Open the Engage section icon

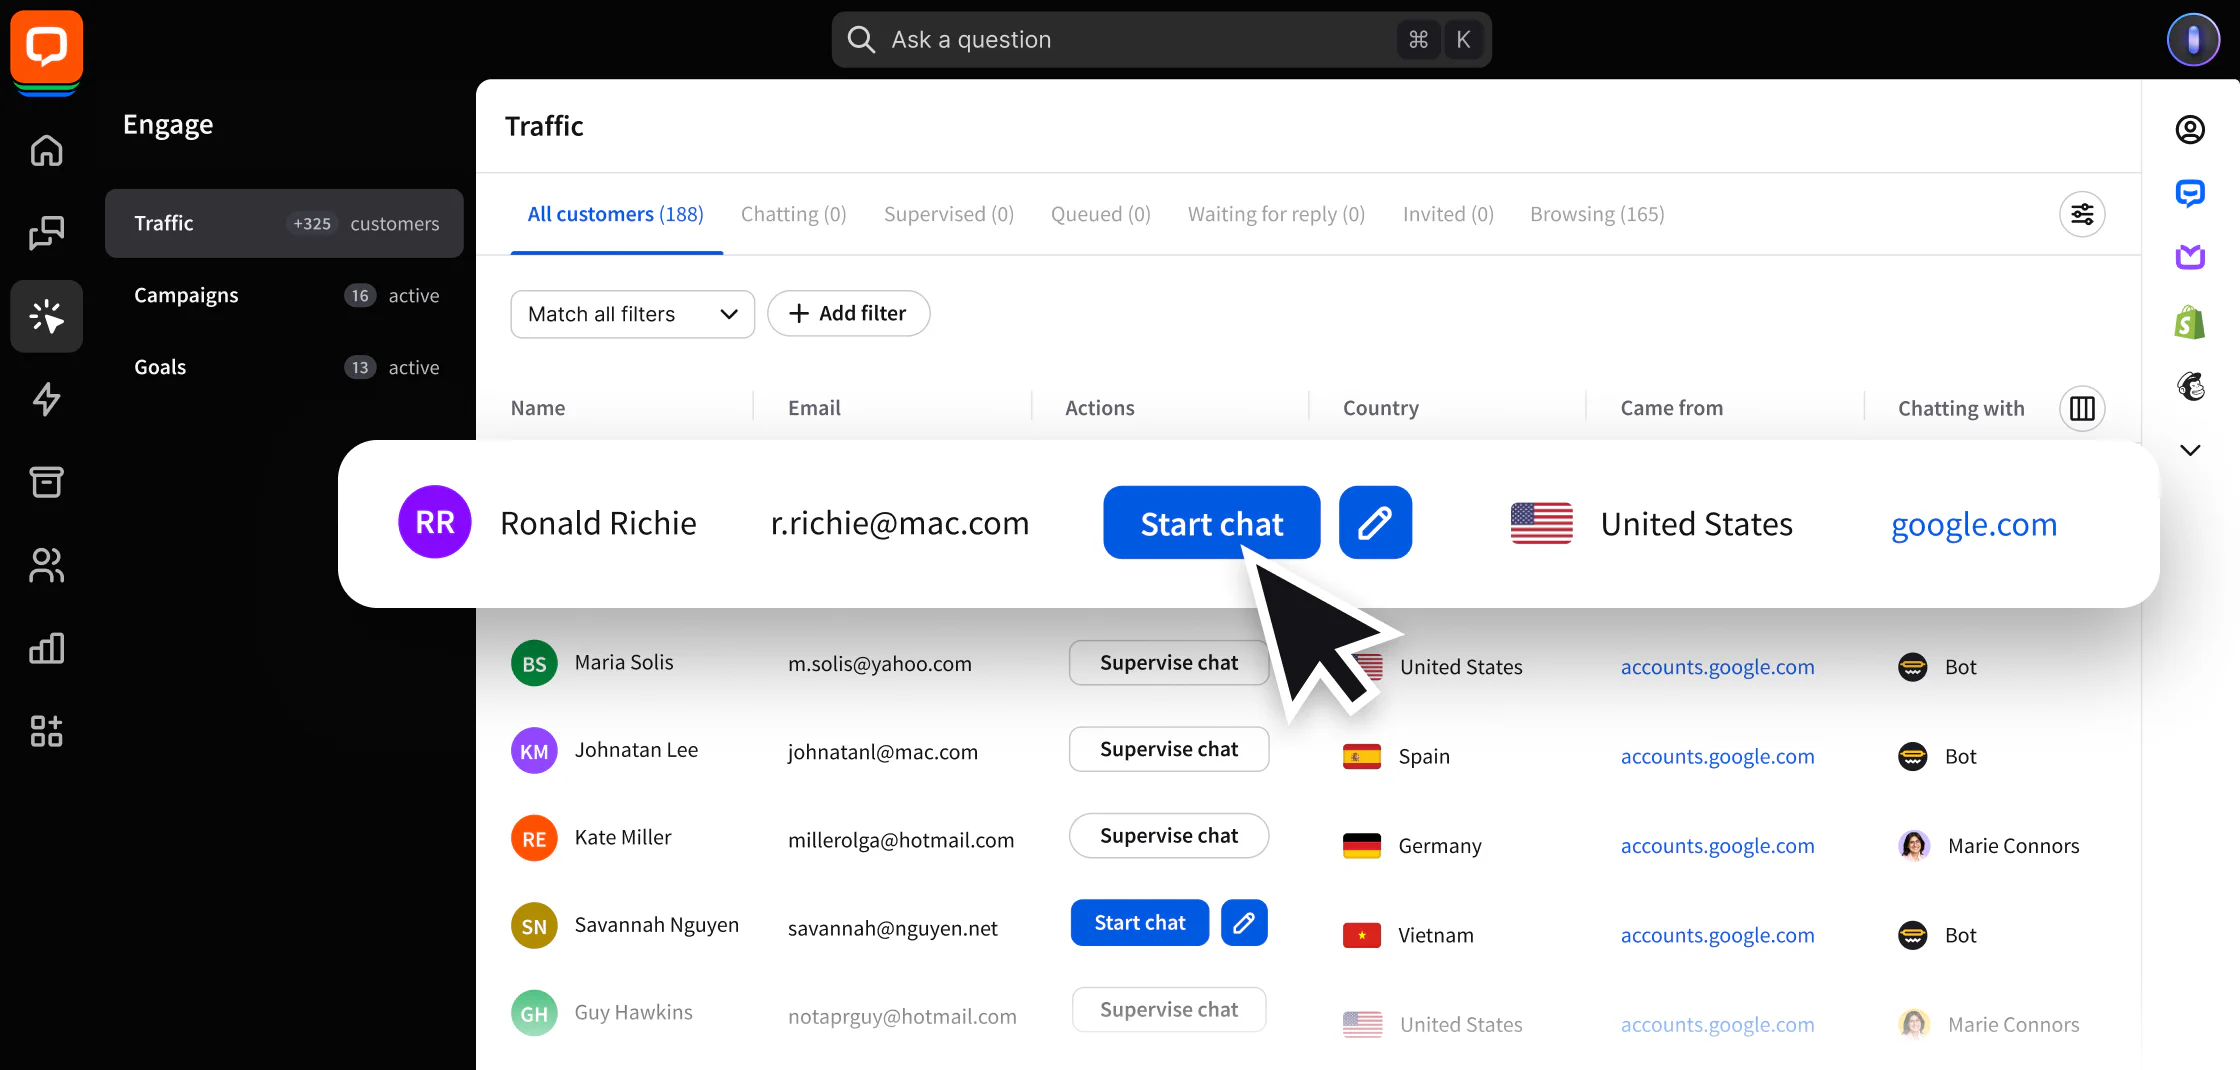(46, 316)
